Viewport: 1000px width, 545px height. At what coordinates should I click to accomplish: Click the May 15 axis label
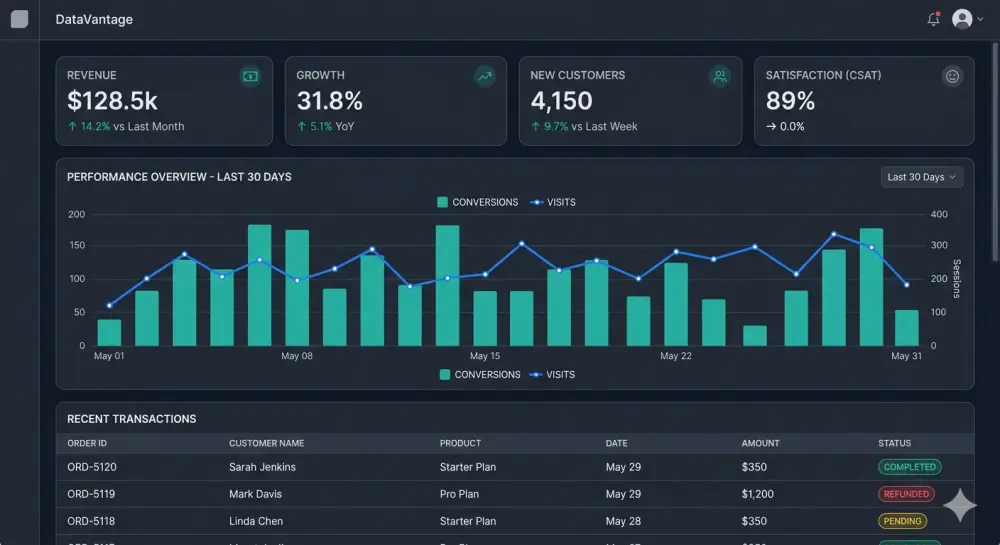pos(485,356)
